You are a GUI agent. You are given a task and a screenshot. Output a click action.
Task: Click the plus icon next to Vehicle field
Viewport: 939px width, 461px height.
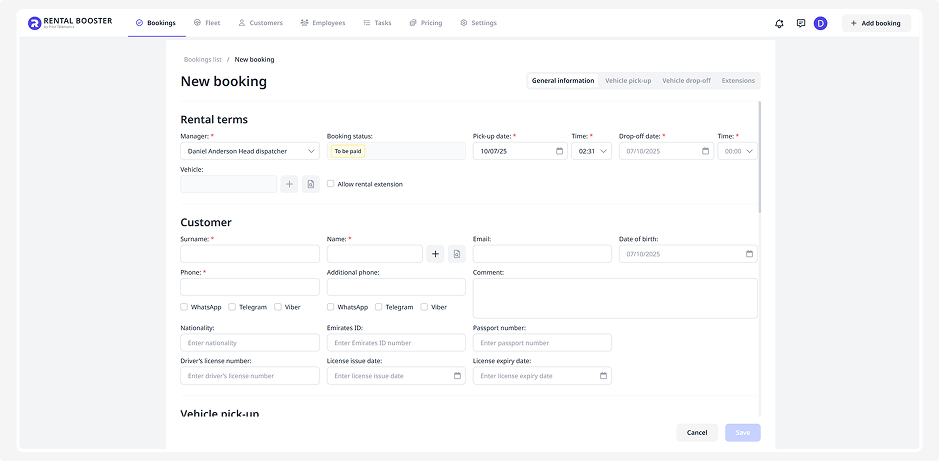pos(289,184)
